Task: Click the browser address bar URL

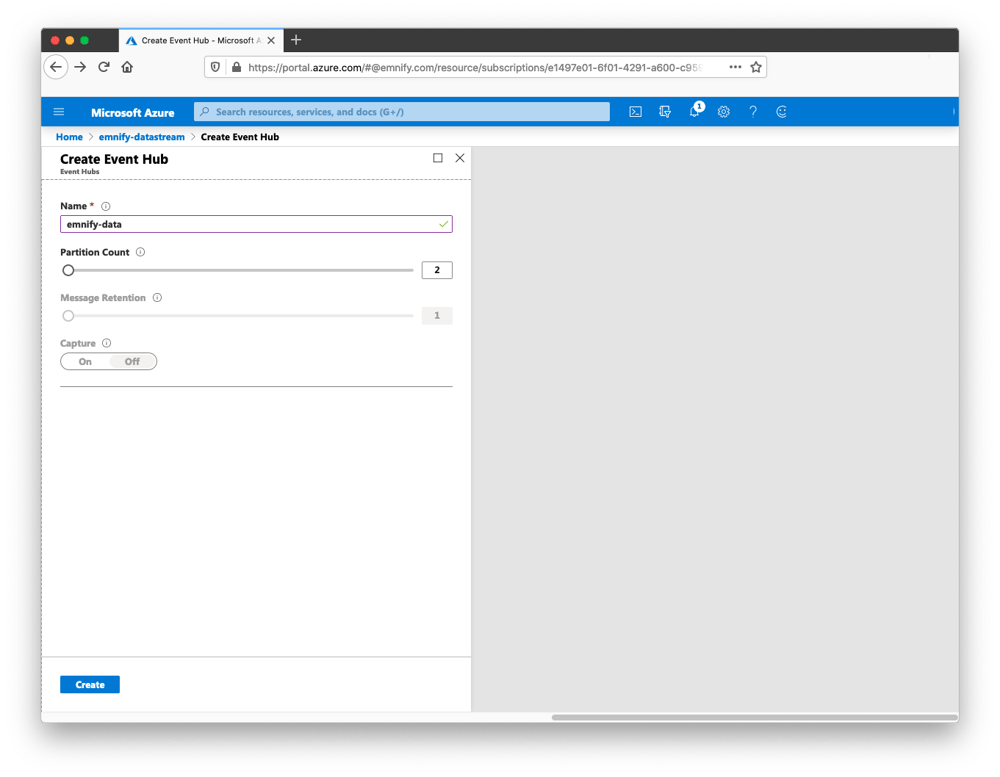Action: [x=475, y=67]
